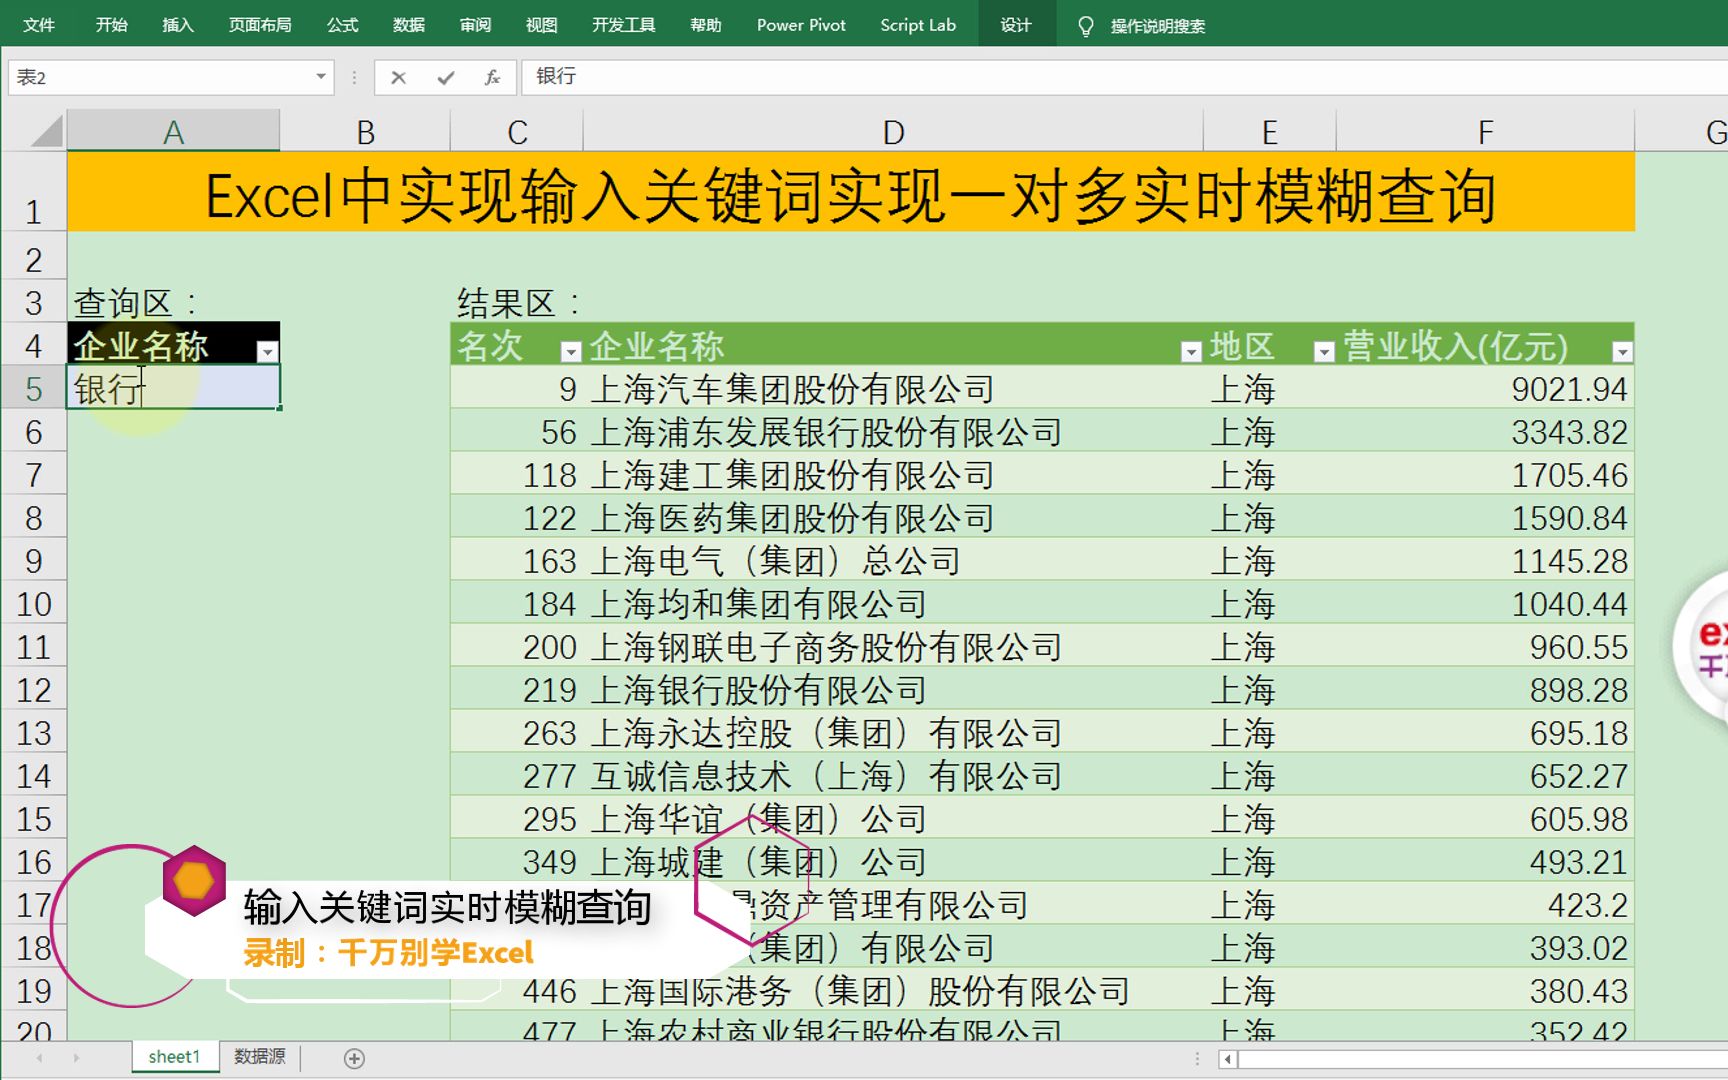Click revenue value 380.43

pos(1578,990)
